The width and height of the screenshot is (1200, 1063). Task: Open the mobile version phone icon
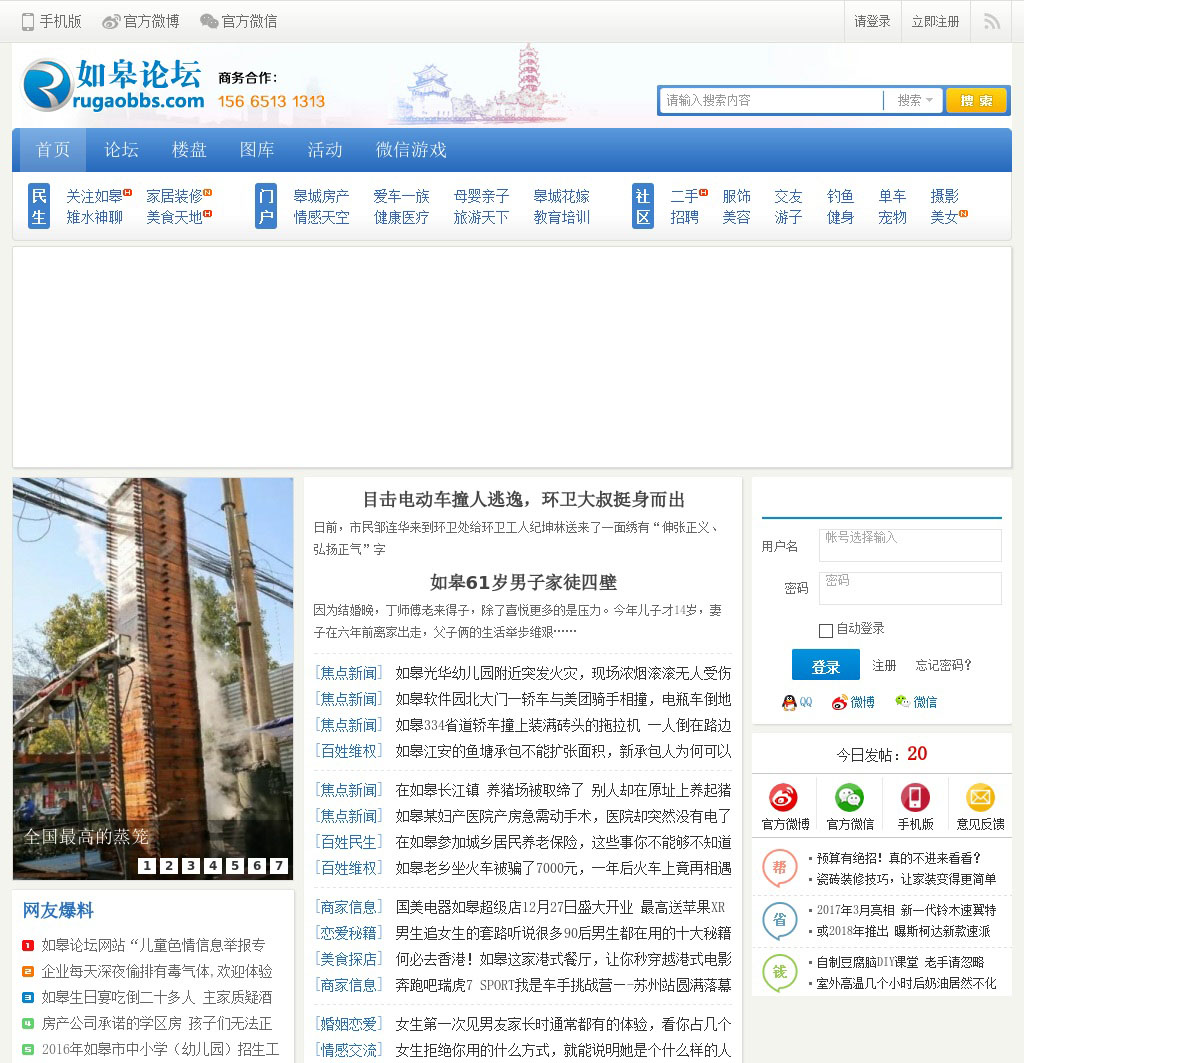click(915, 797)
